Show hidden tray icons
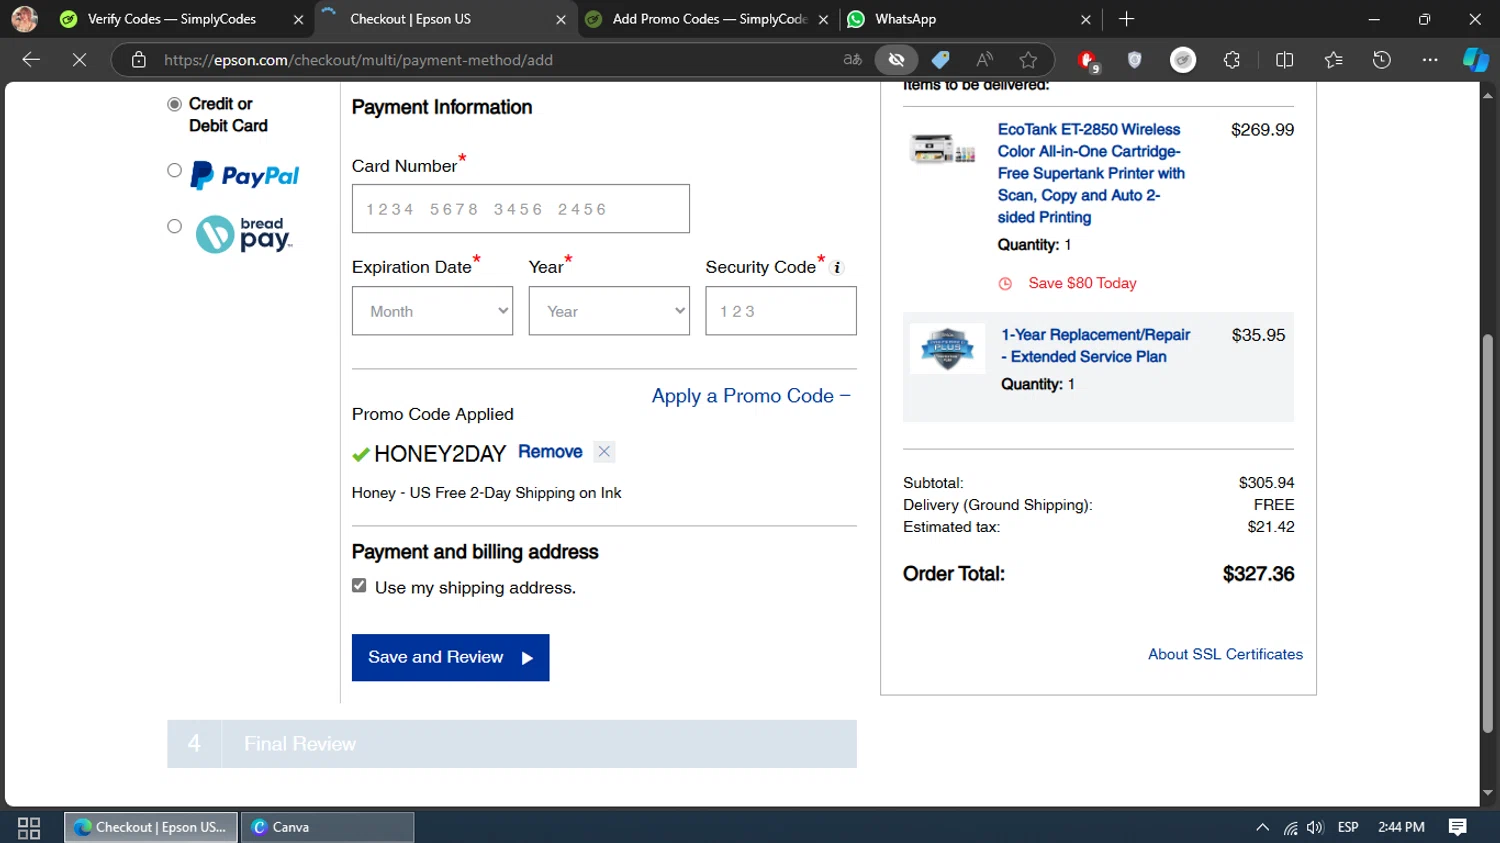Image resolution: width=1500 pixels, height=843 pixels. (1262, 827)
